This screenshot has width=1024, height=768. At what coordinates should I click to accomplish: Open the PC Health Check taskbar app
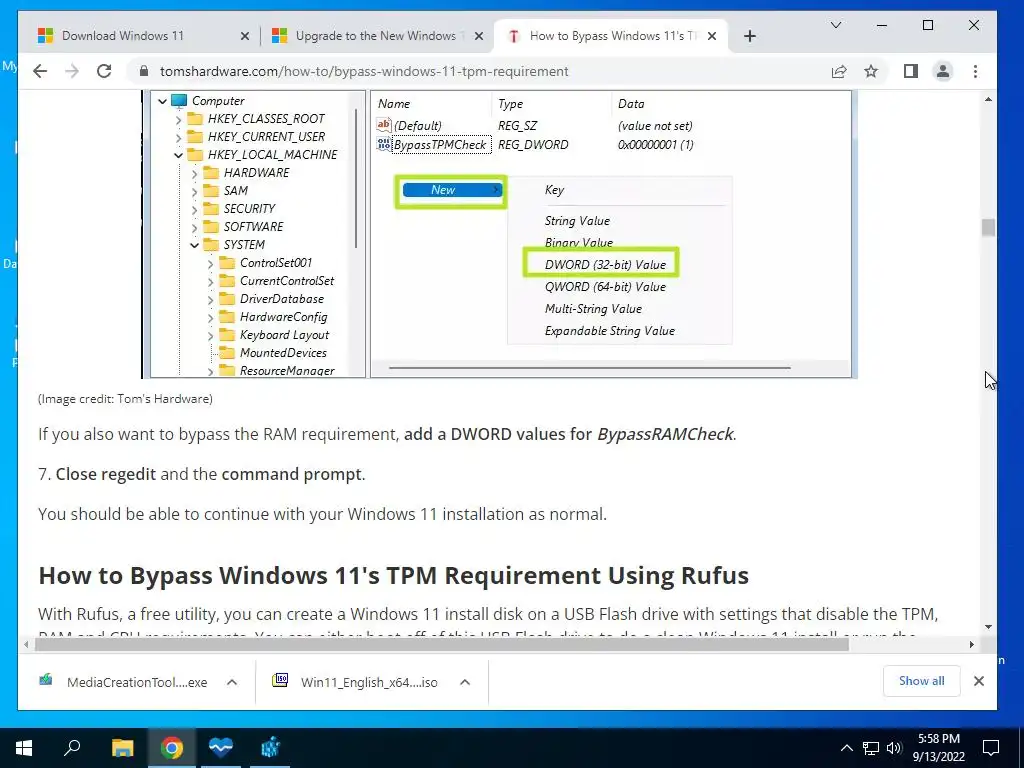tap(221, 748)
